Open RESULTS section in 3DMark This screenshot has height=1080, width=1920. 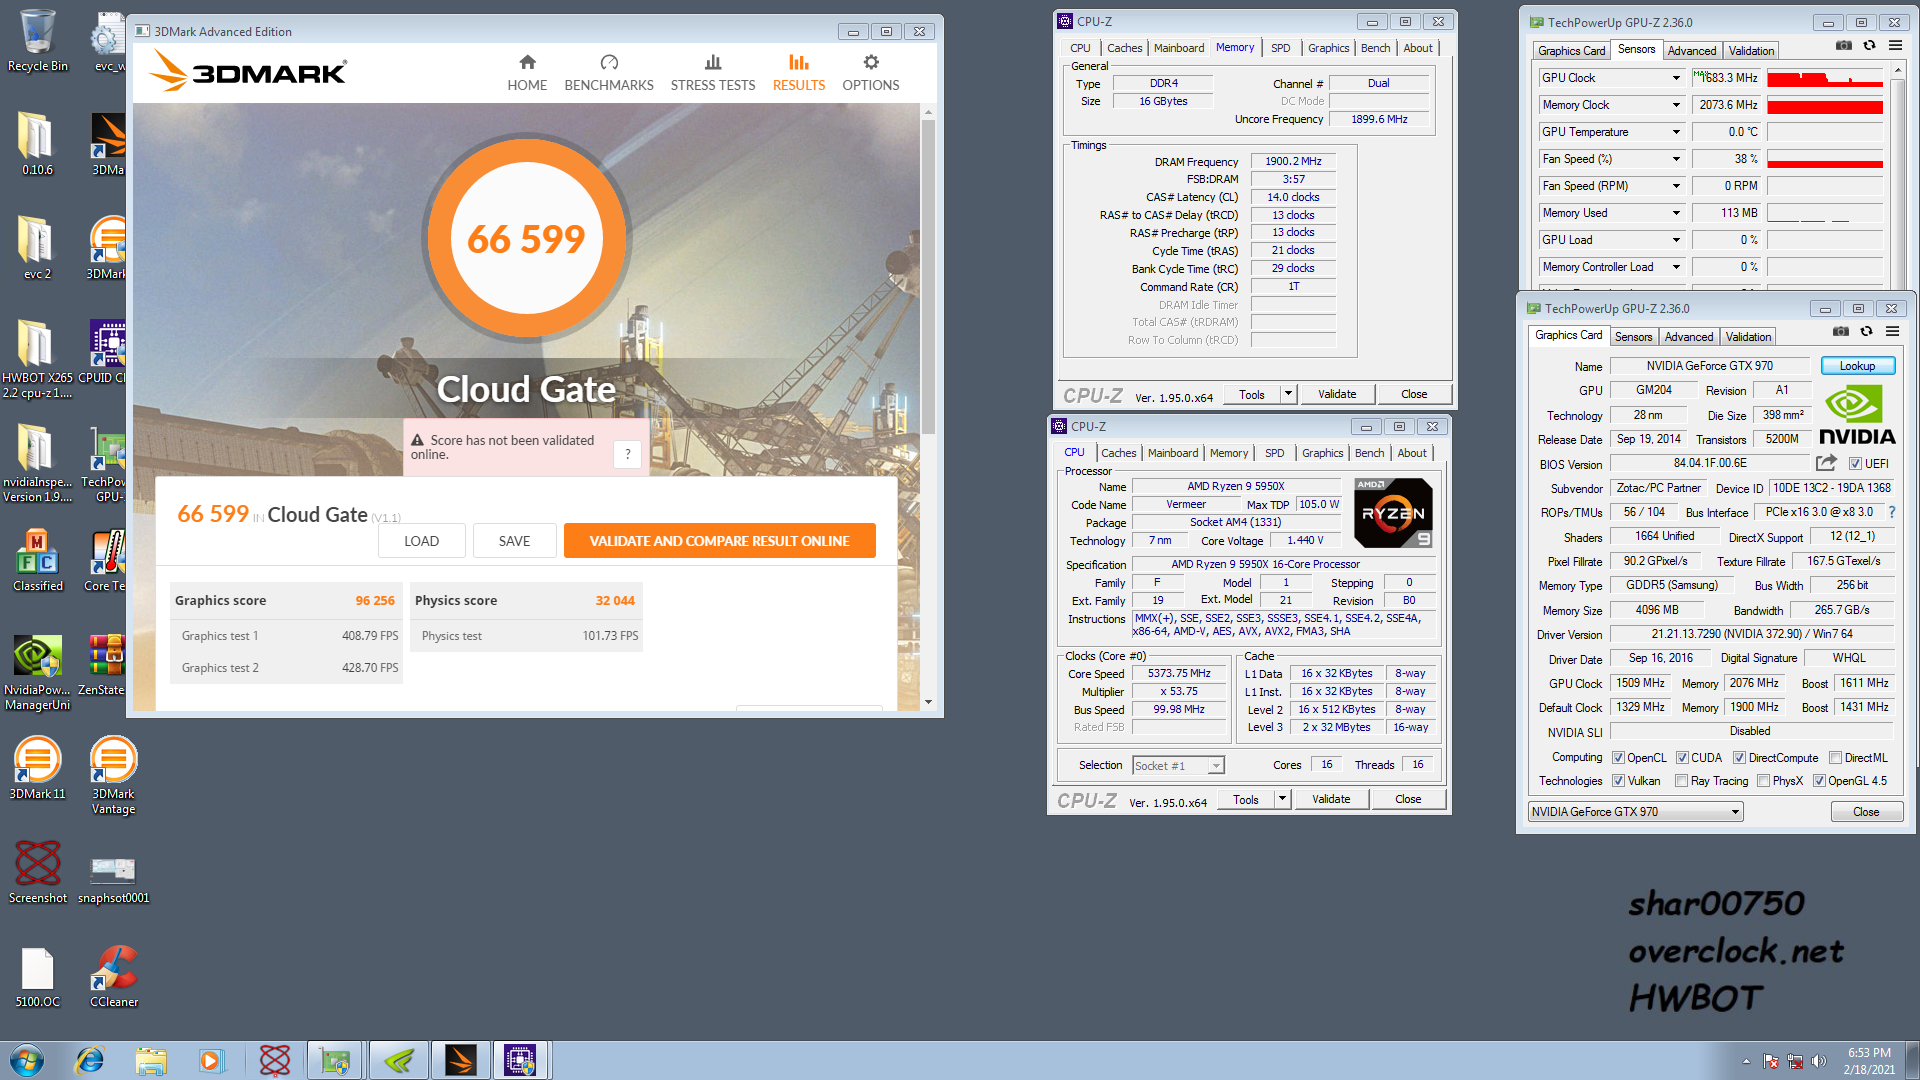[799, 73]
